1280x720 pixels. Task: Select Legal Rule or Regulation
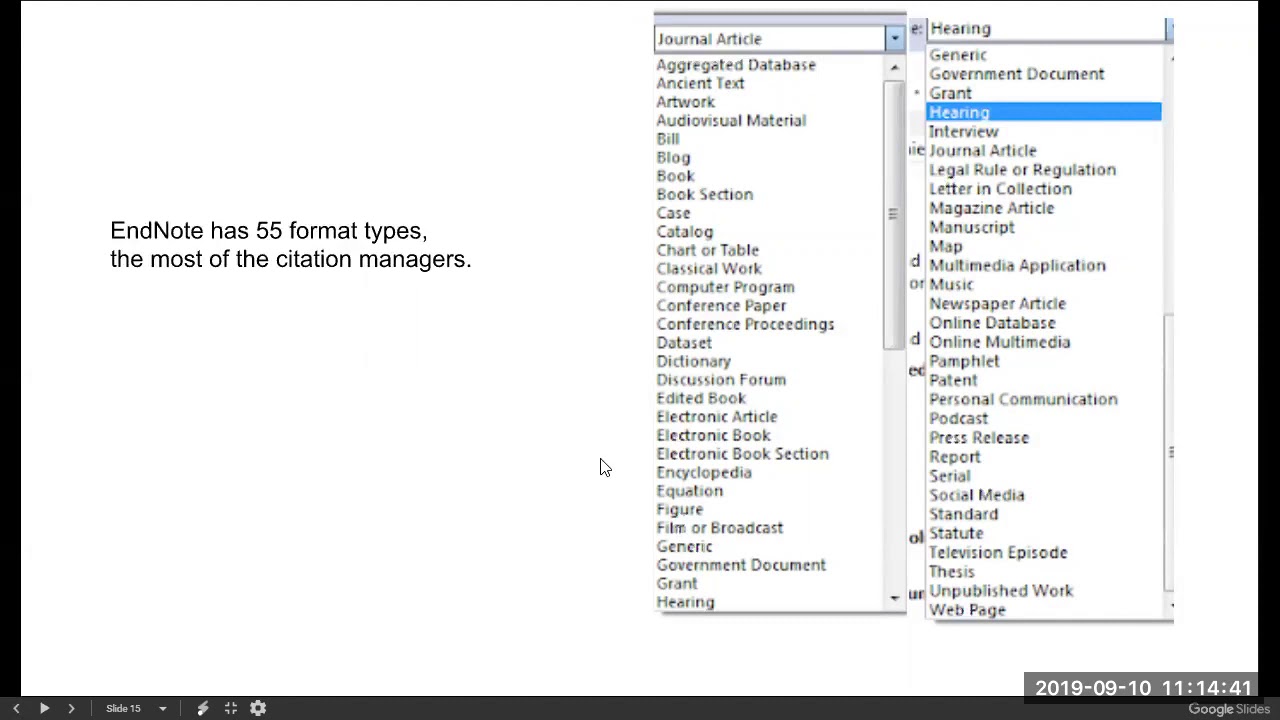pyautogui.click(x=1022, y=169)
